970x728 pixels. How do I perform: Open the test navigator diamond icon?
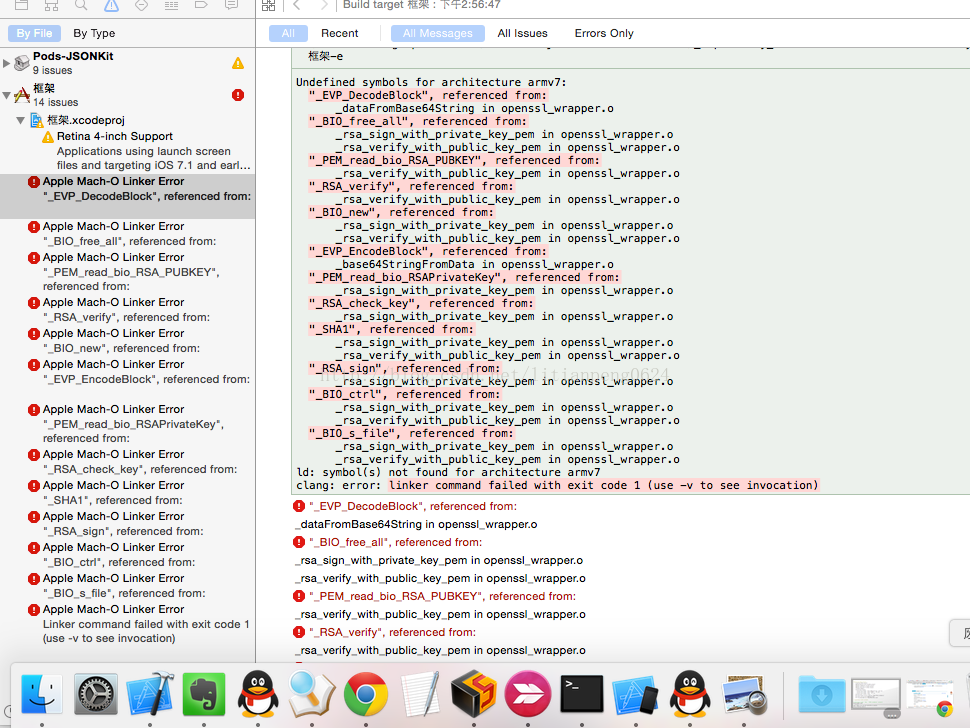(x=141, y=6)
